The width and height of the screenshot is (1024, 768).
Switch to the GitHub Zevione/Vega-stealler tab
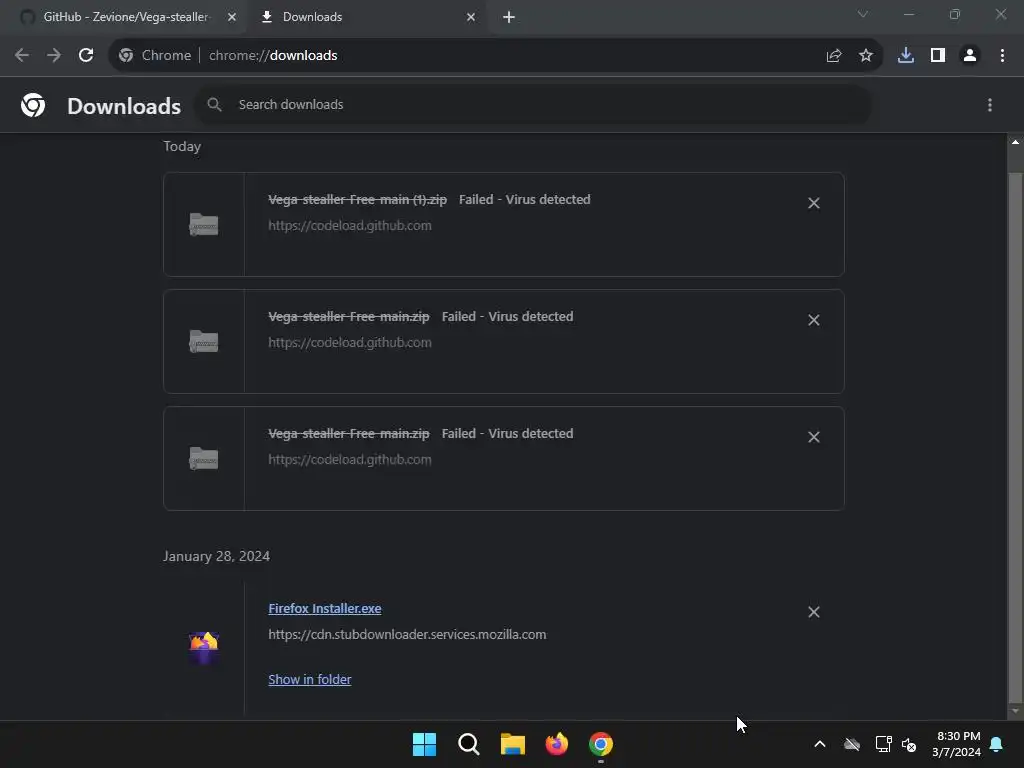coord(125,17)
